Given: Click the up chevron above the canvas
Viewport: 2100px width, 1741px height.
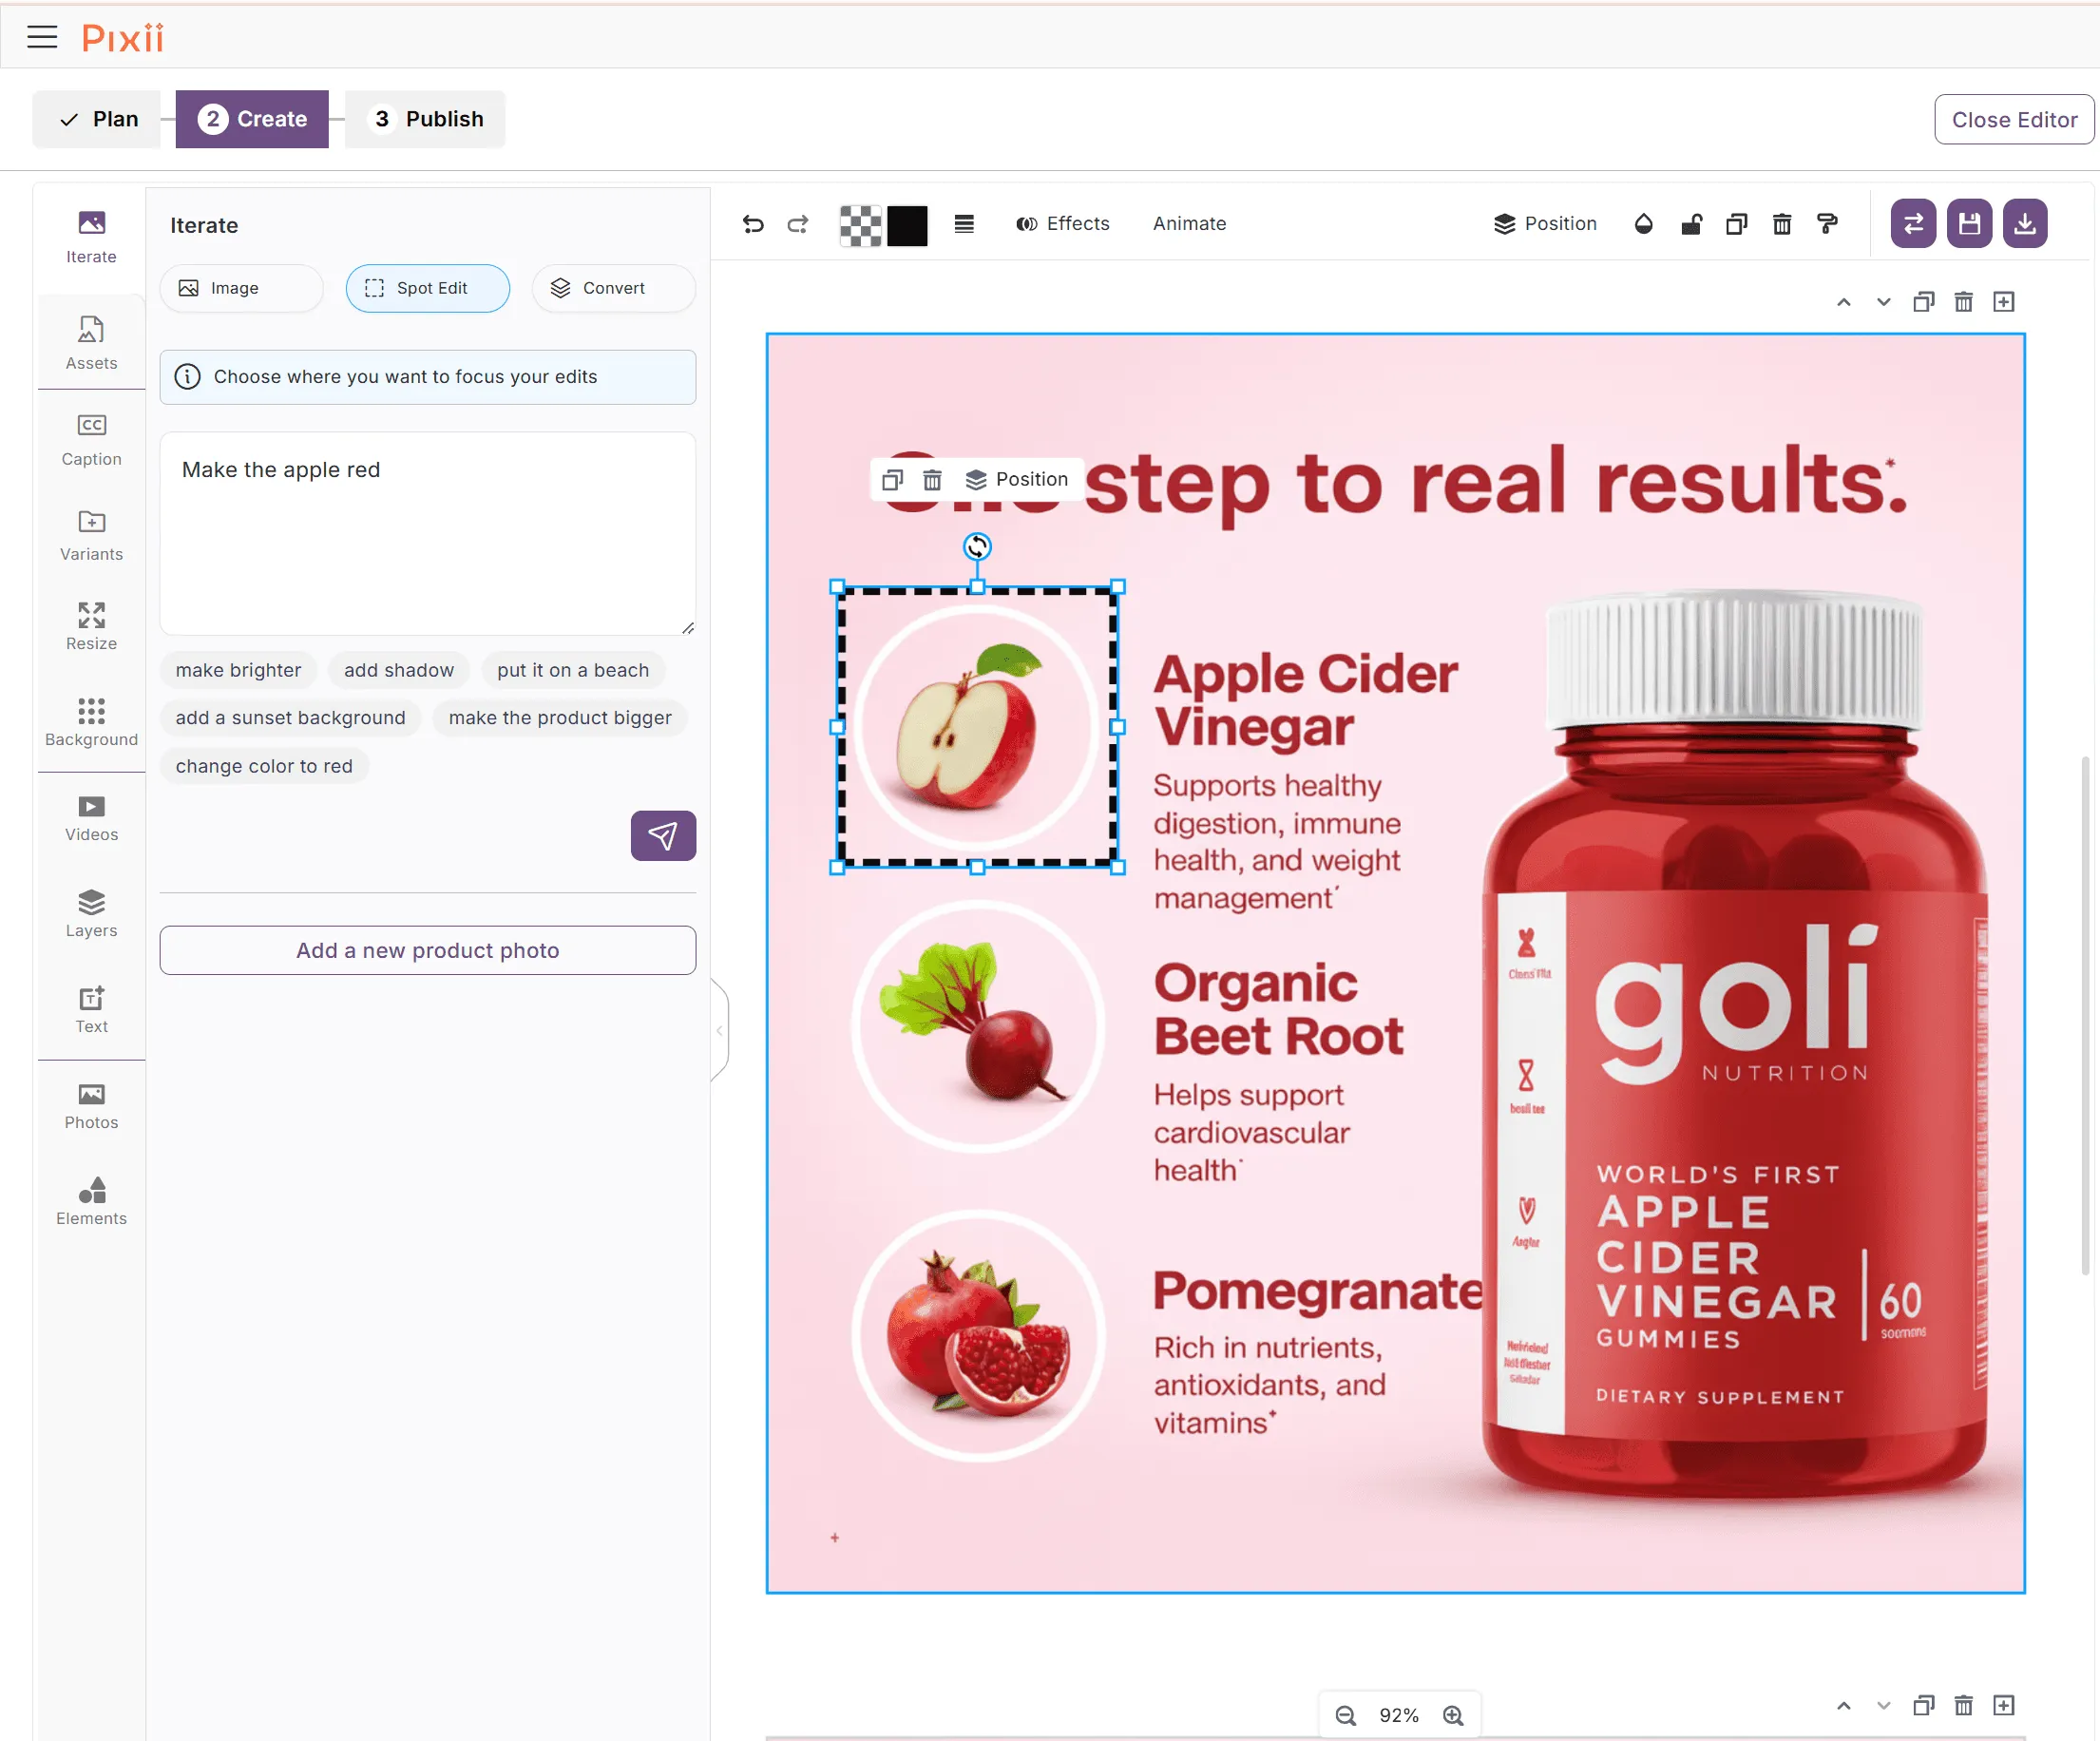Looking at the screenshot, I should [1844, 302].
